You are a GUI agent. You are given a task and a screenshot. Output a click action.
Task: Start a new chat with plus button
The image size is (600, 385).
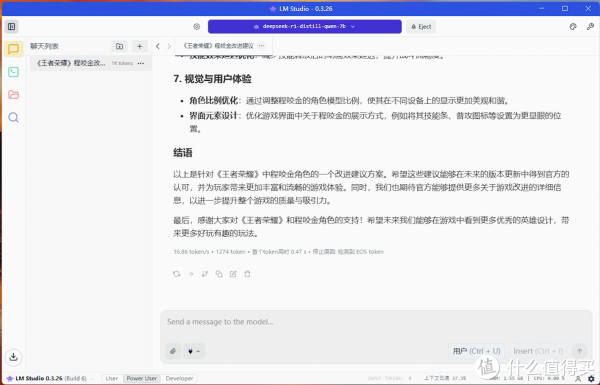[x=140, y=46]
